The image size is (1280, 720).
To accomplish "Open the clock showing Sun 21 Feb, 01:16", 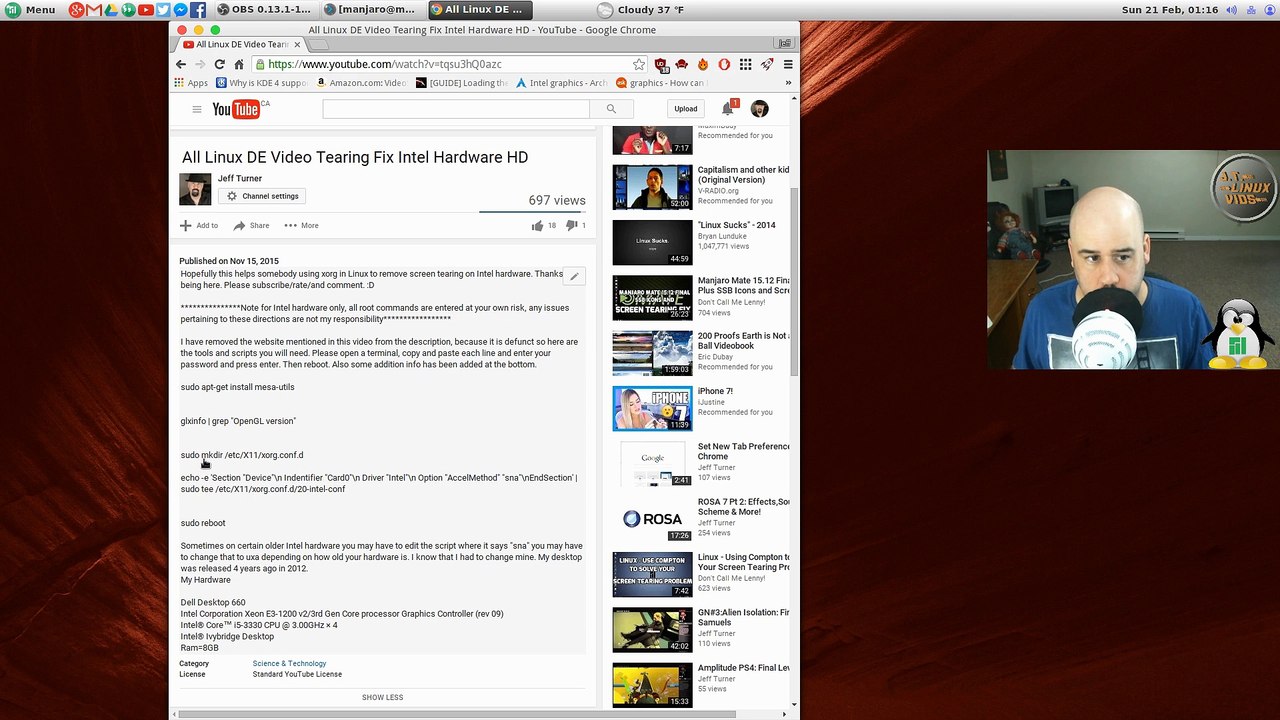I will point(1169,10).
